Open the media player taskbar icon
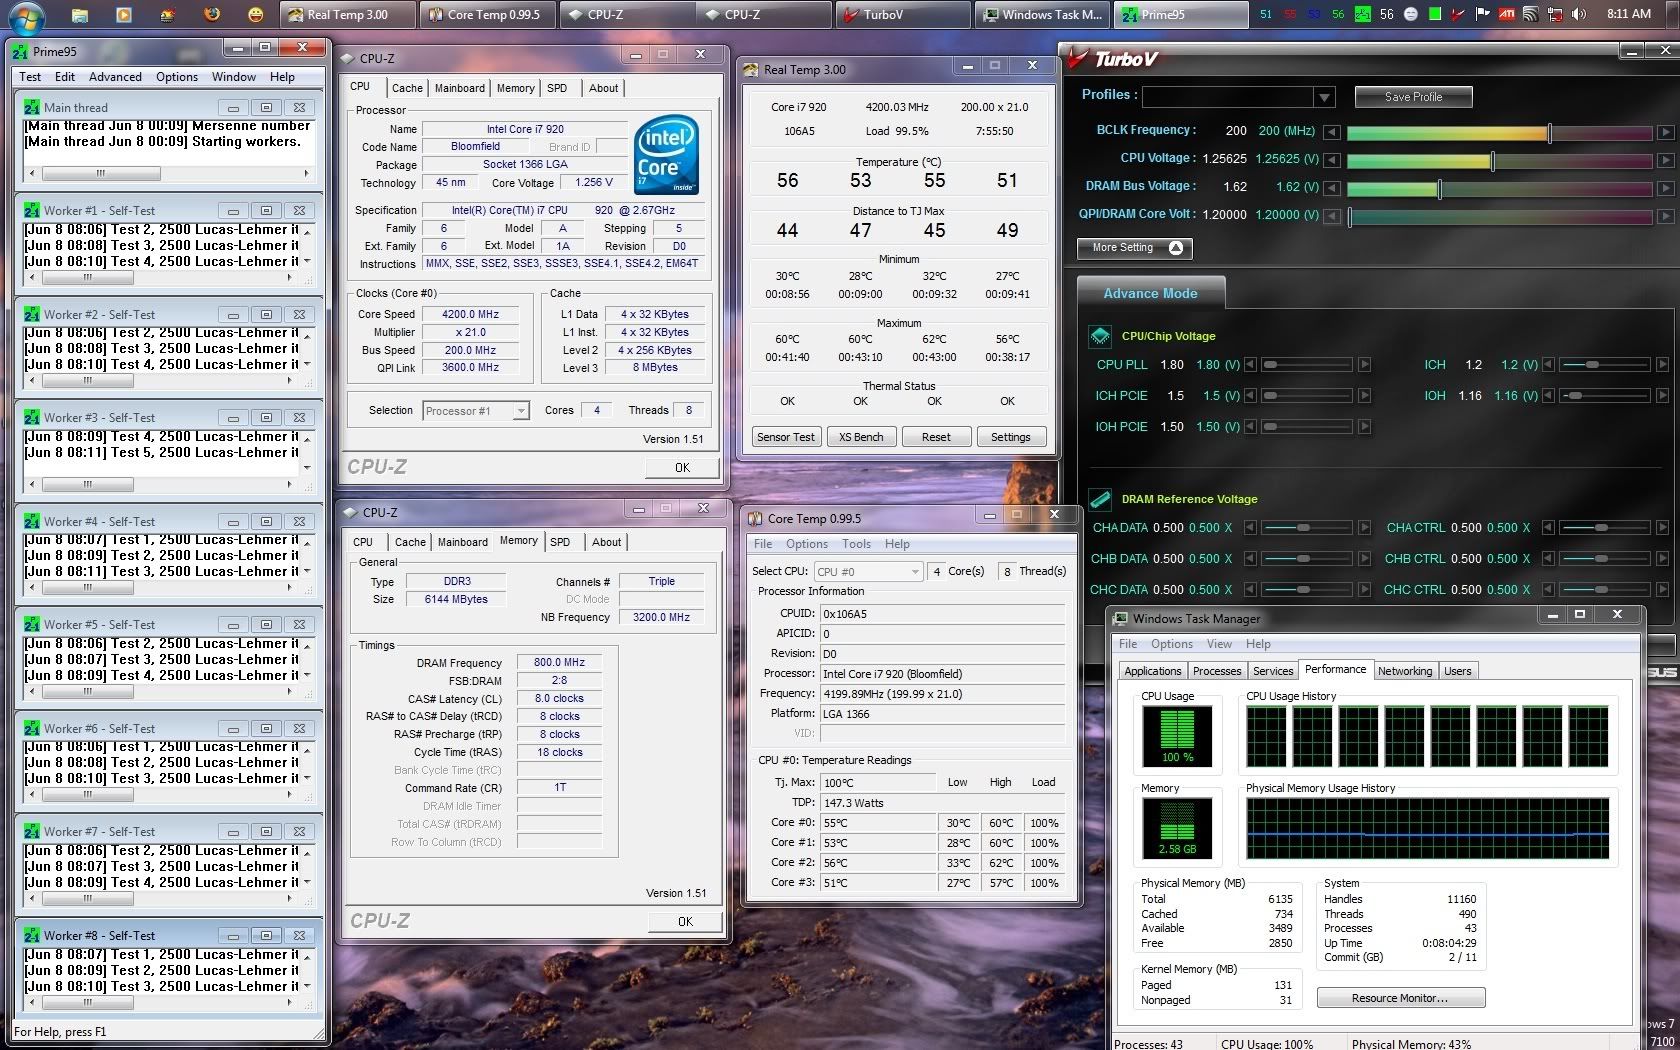This screenshot has height=1050, width=1680. (x=124, y=14)
